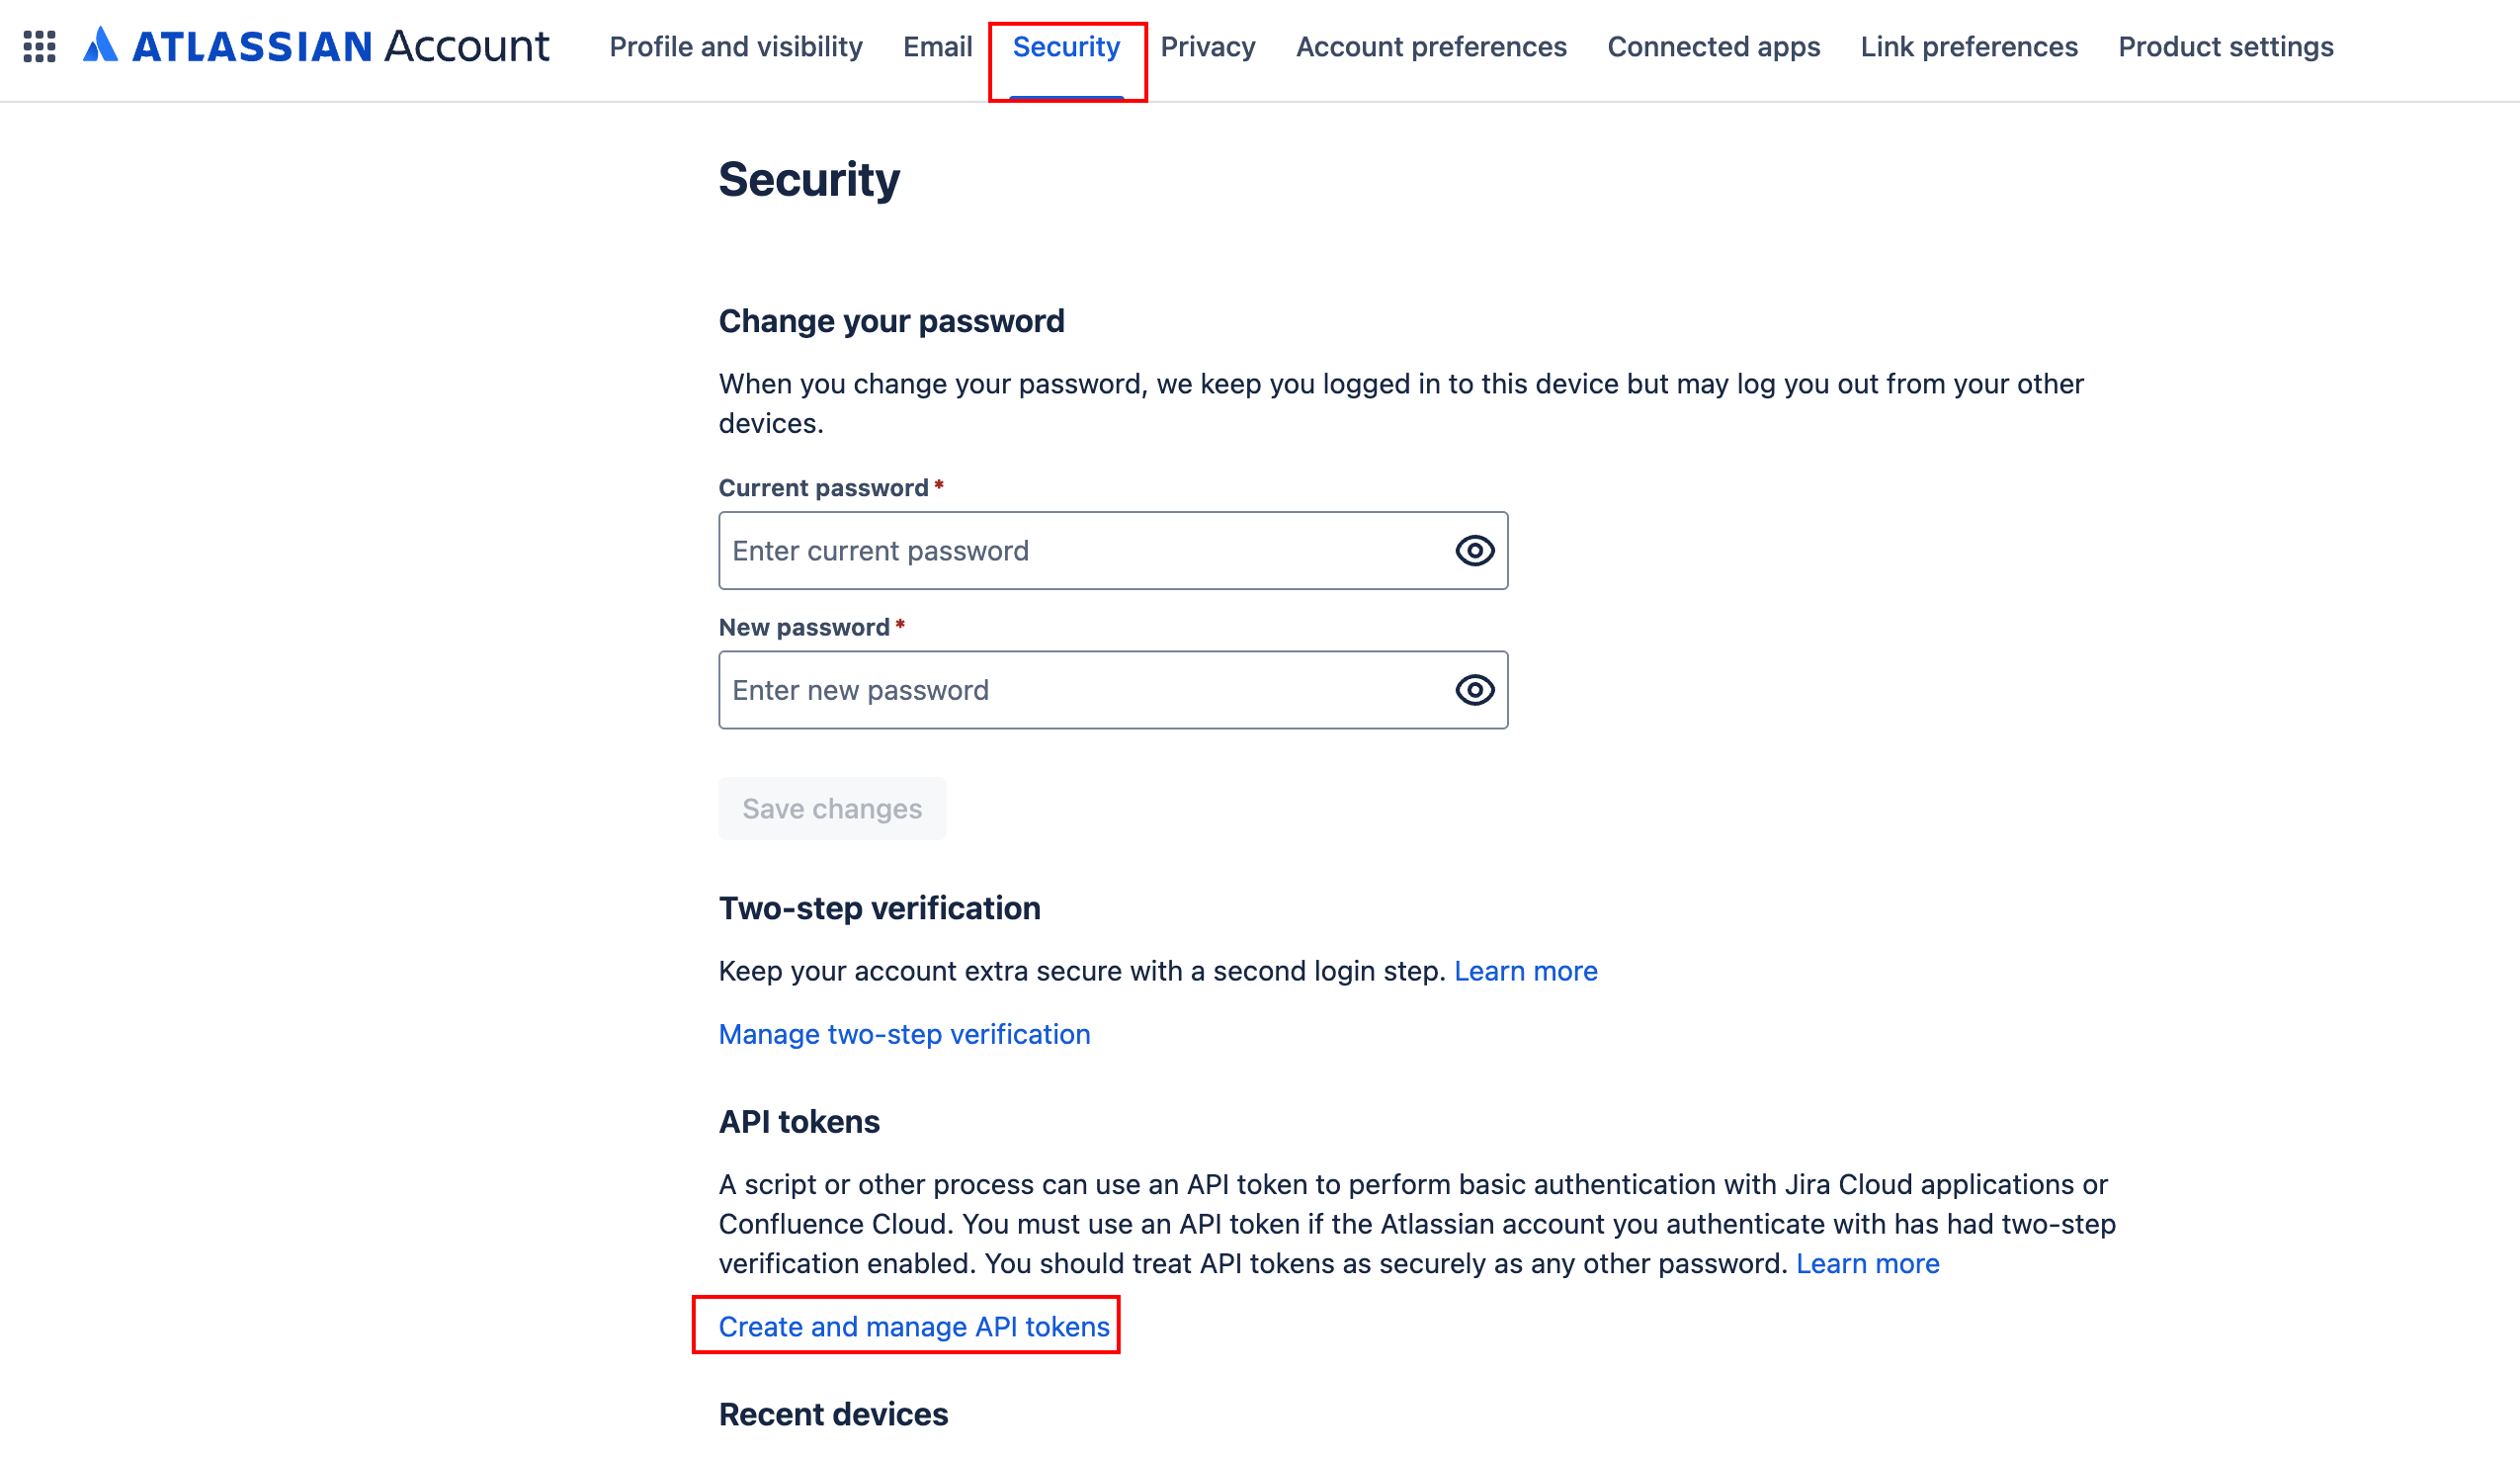Screen dimensions: 2520x1459
Task: Focus the new password entry box
Action: pos(1050,689)
